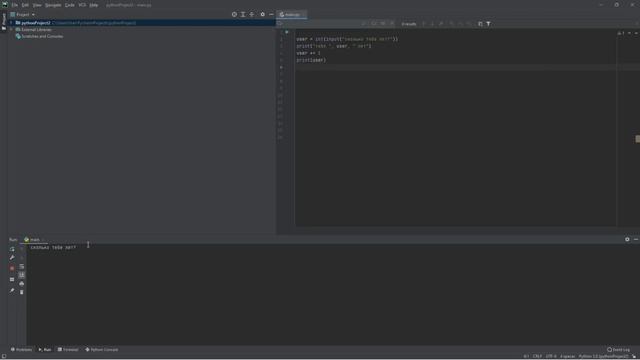
Task: Click the print(user) code line
Action: click(x=311, y=60)
